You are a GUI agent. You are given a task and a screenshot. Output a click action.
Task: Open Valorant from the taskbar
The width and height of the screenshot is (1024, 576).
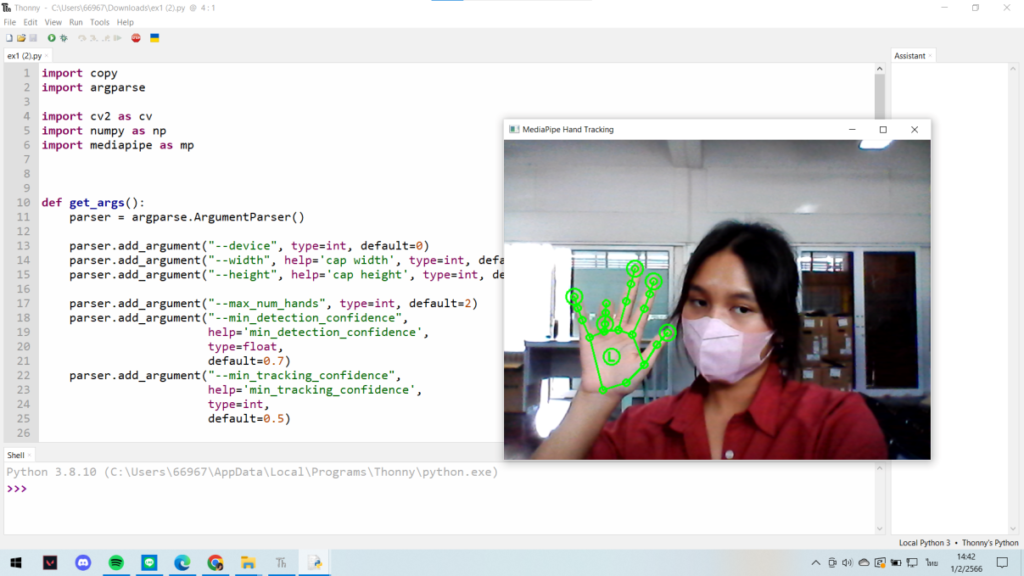50,562
